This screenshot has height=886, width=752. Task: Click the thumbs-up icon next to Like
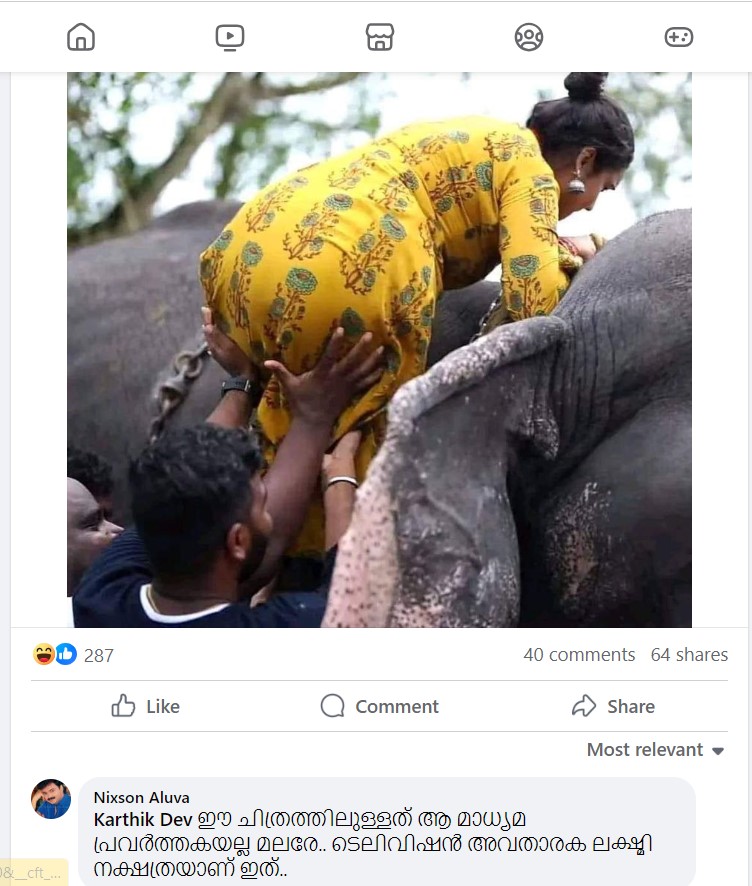(124, 706)
